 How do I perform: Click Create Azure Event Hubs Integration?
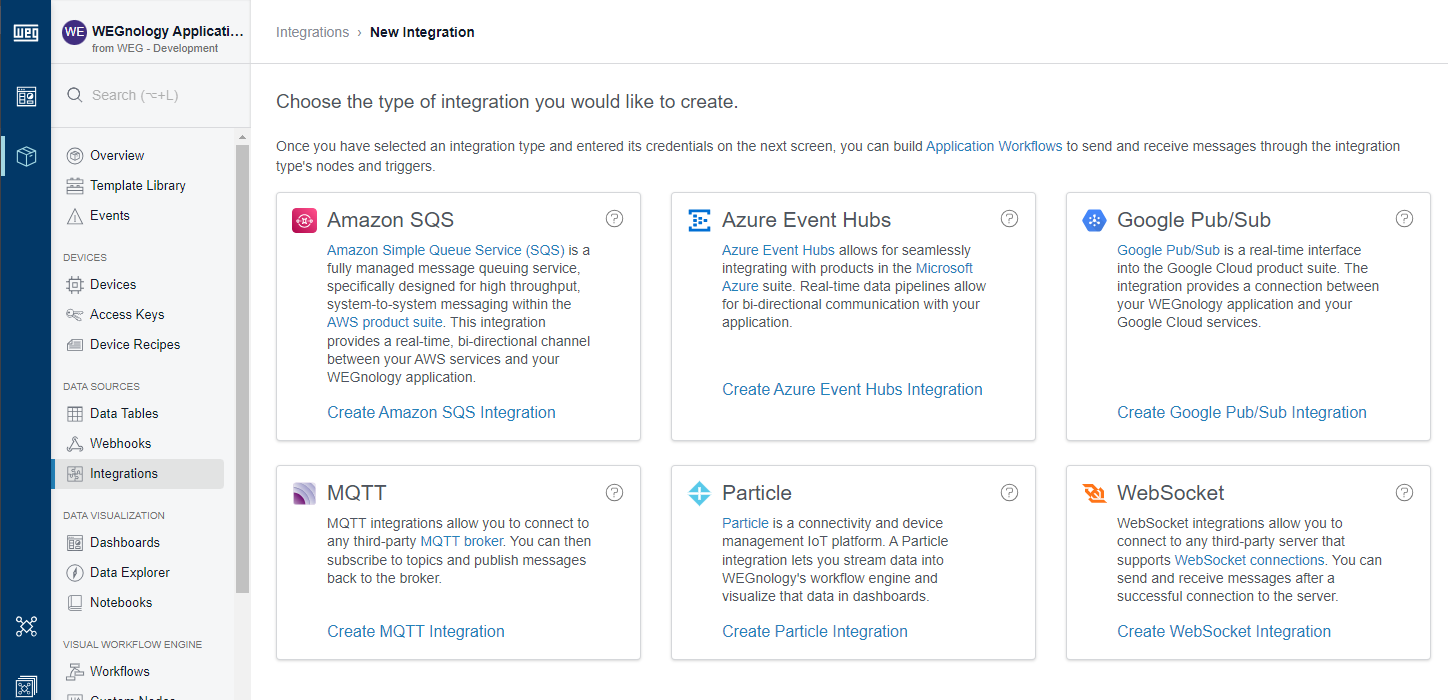click(852, 390)
